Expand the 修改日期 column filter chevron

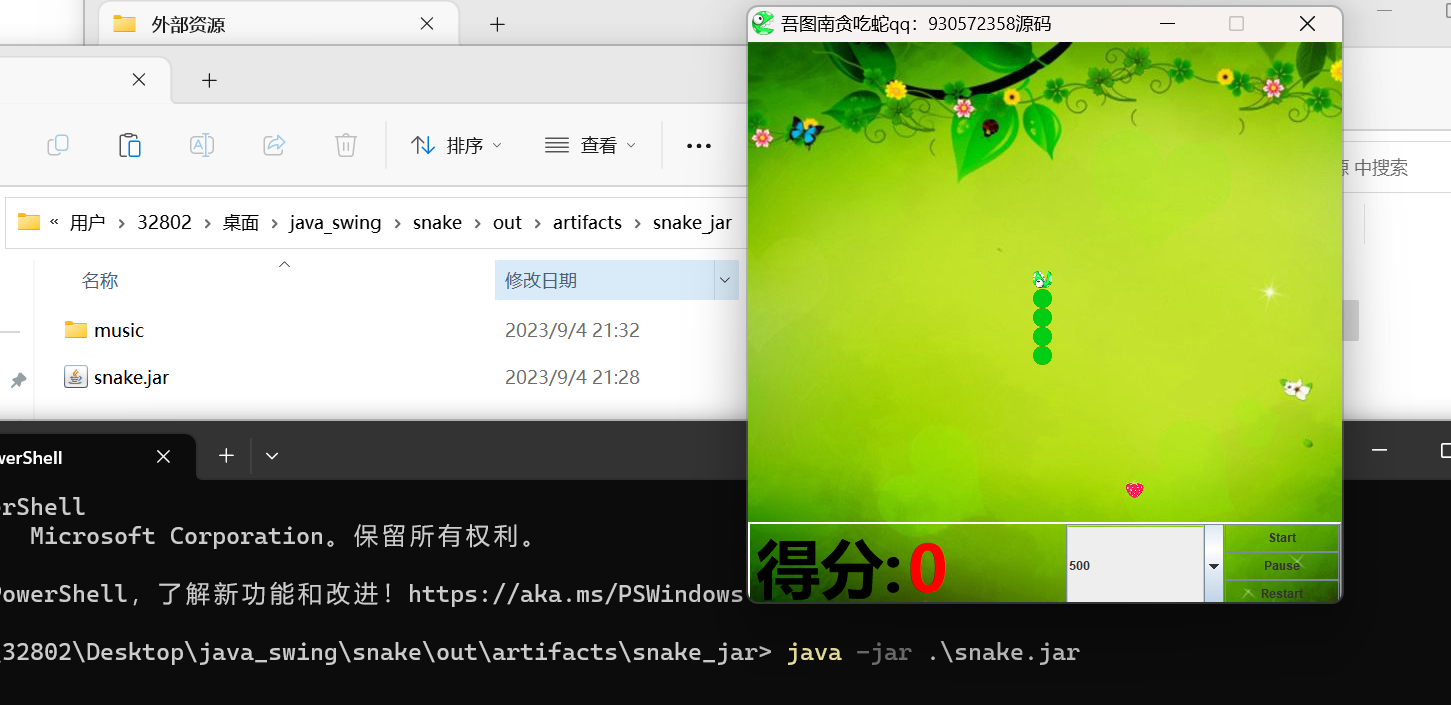point(725,281)
